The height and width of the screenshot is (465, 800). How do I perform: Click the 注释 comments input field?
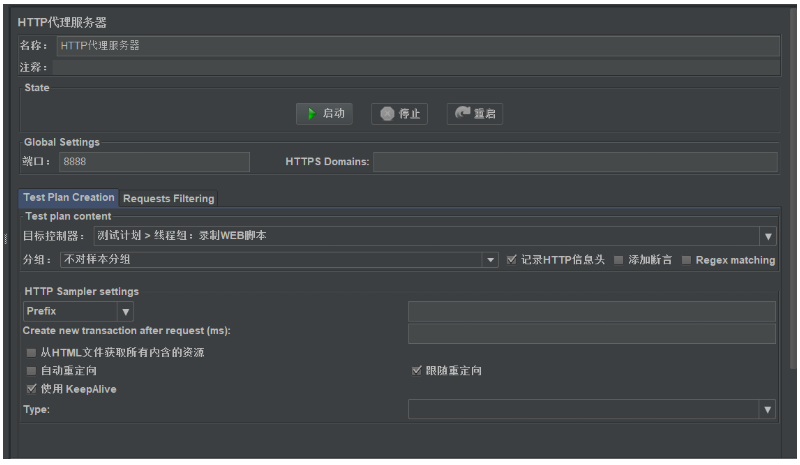tap(416, 67)
